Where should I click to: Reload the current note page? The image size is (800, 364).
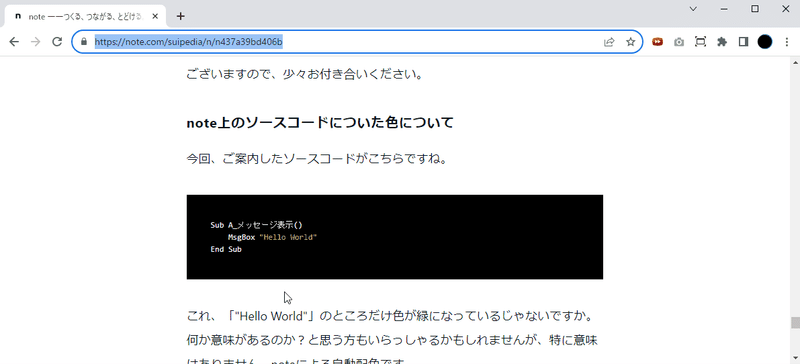(57, 42)
